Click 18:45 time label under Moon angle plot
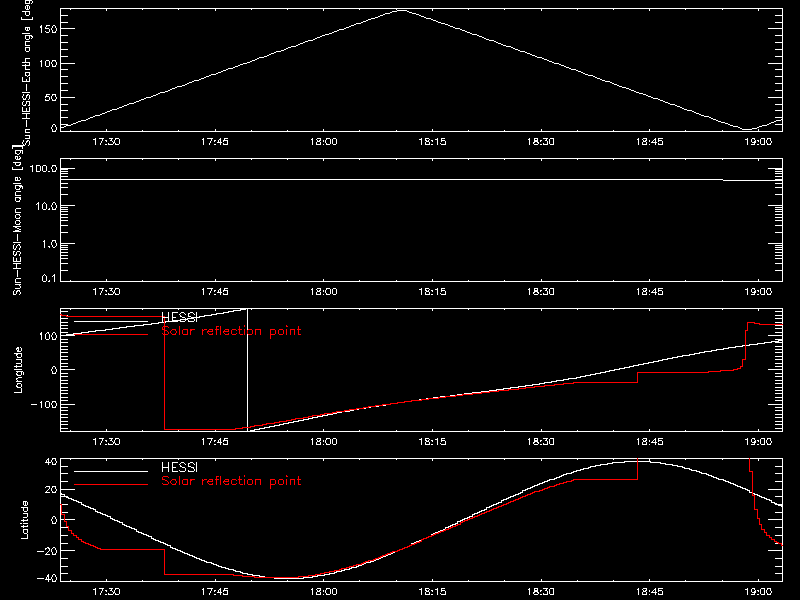 [x=649, y=292]
